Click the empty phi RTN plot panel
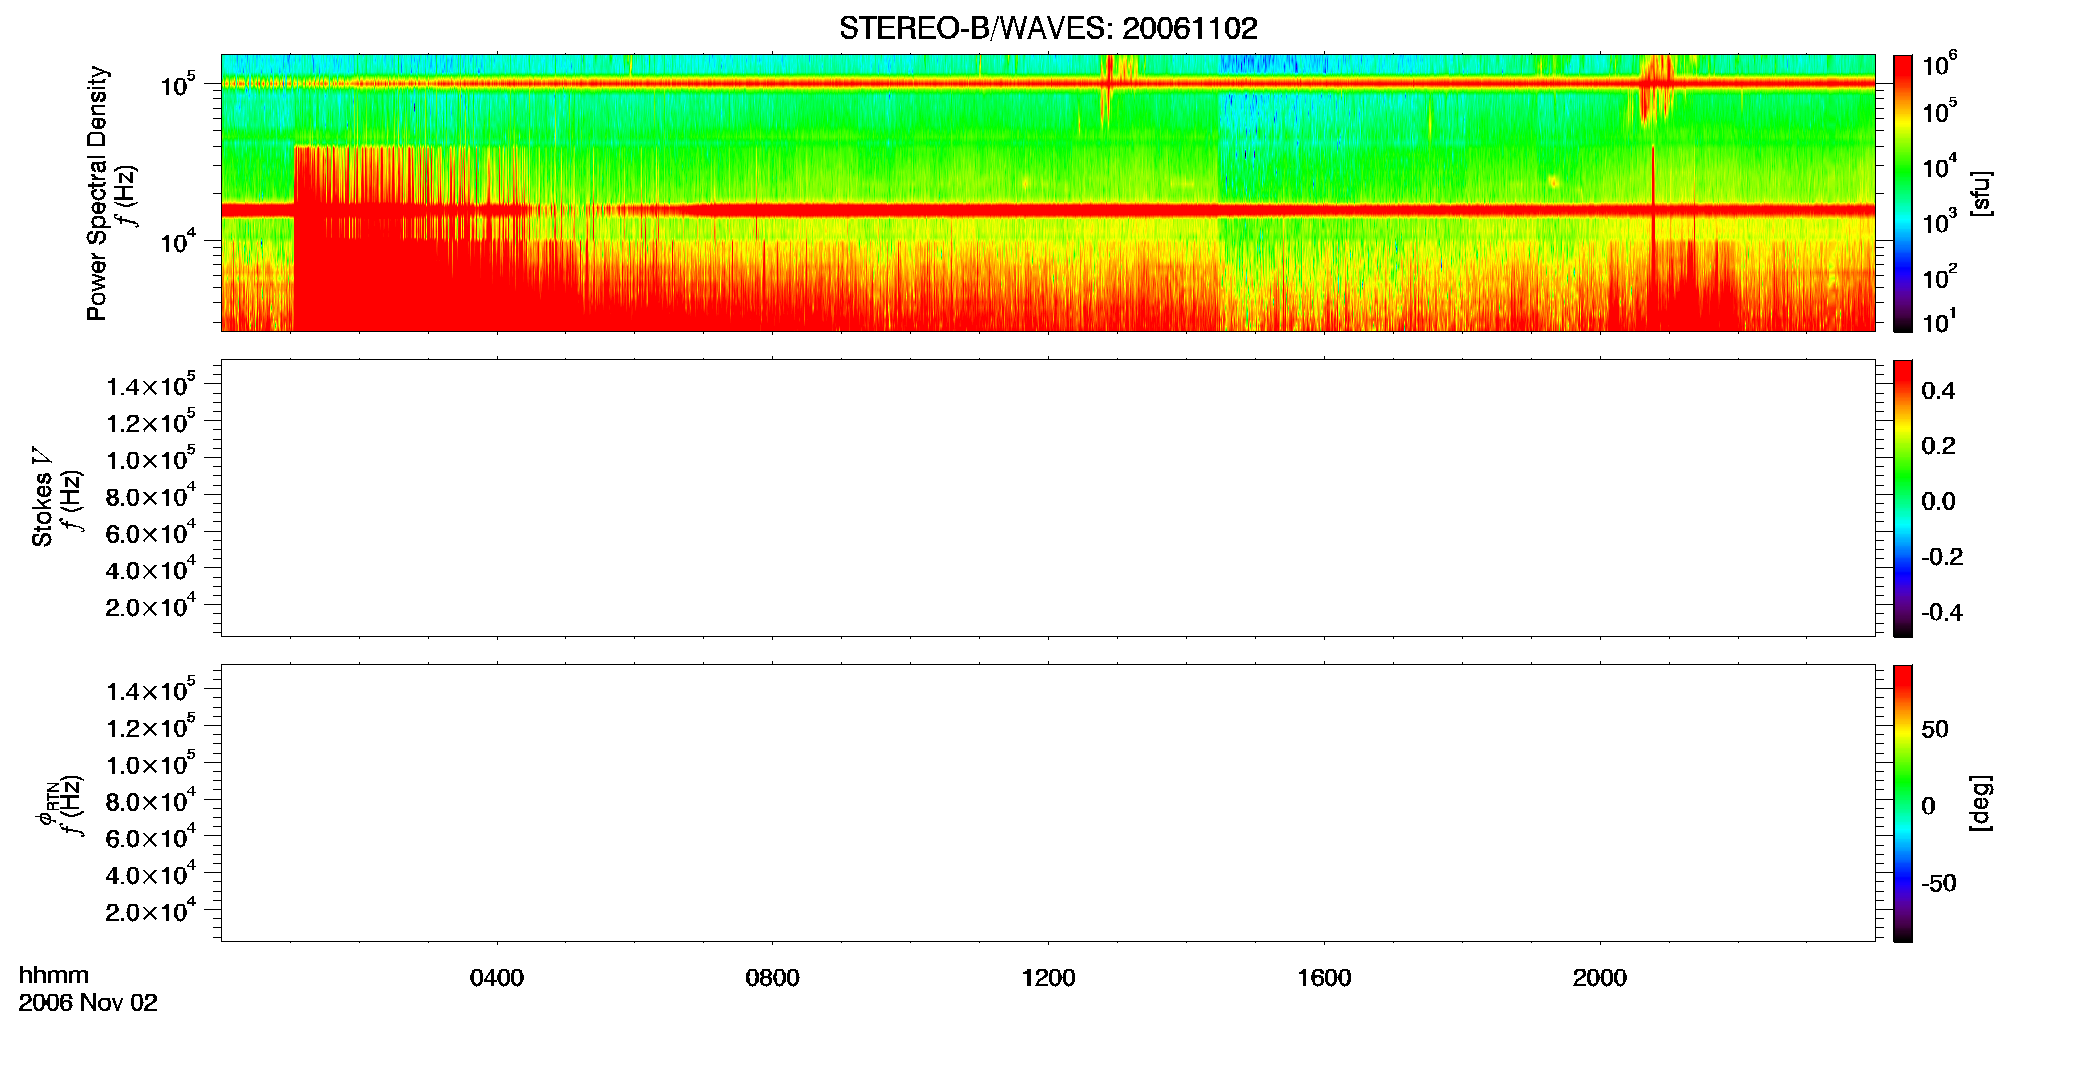Image resolution: width=2096 pixels, height=1080 pixels. (1048, 803)
